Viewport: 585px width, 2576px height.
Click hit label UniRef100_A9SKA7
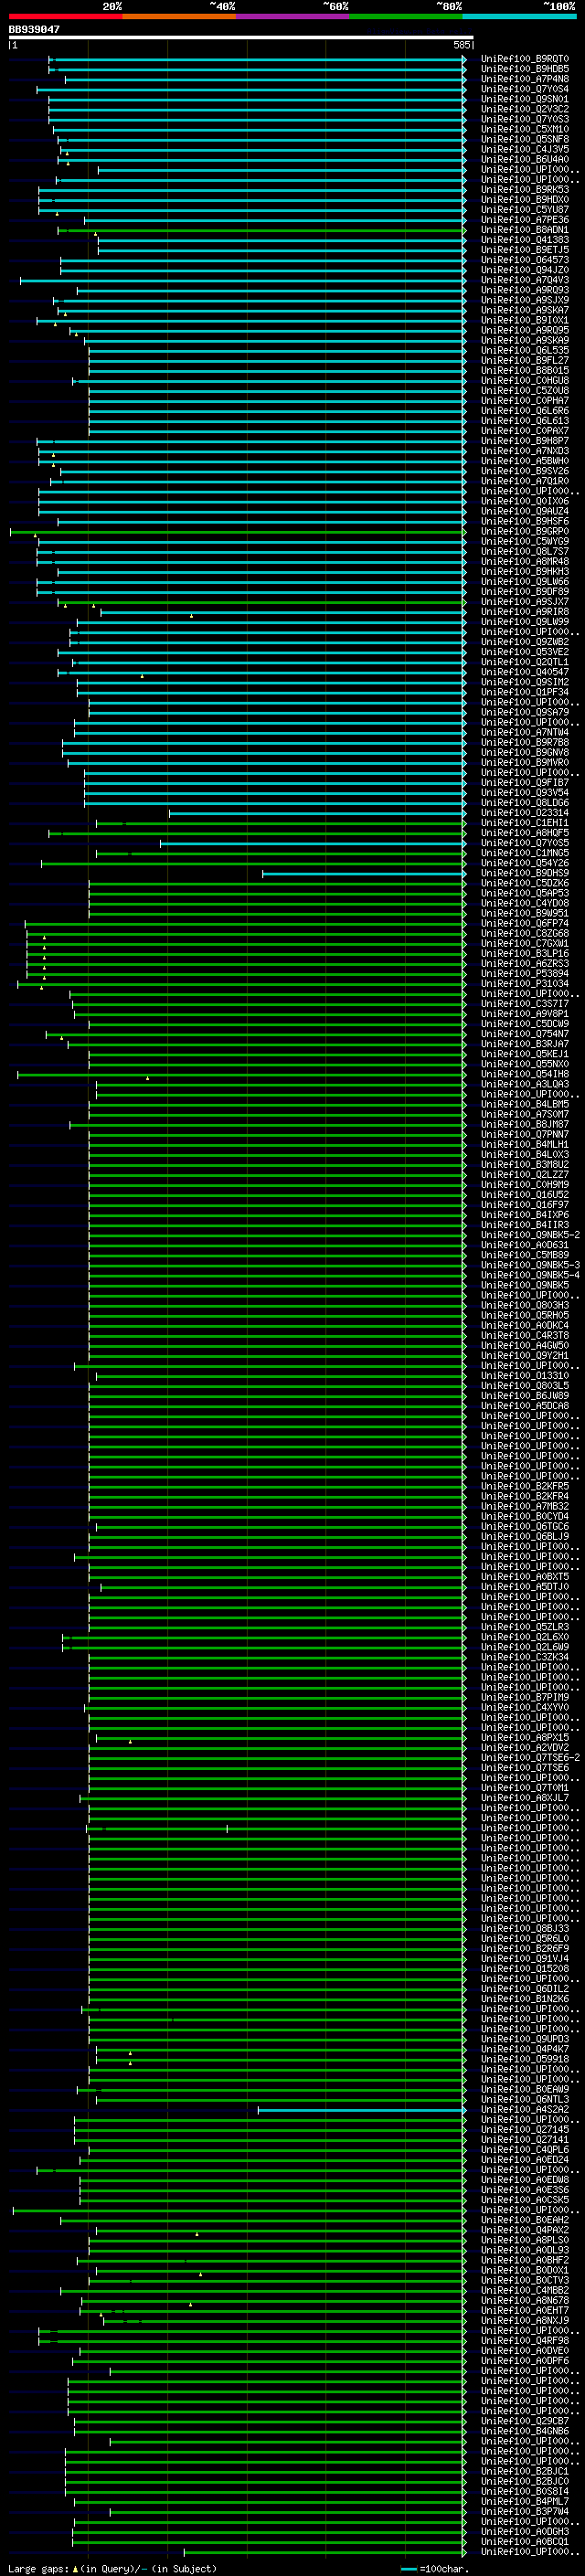524,310
